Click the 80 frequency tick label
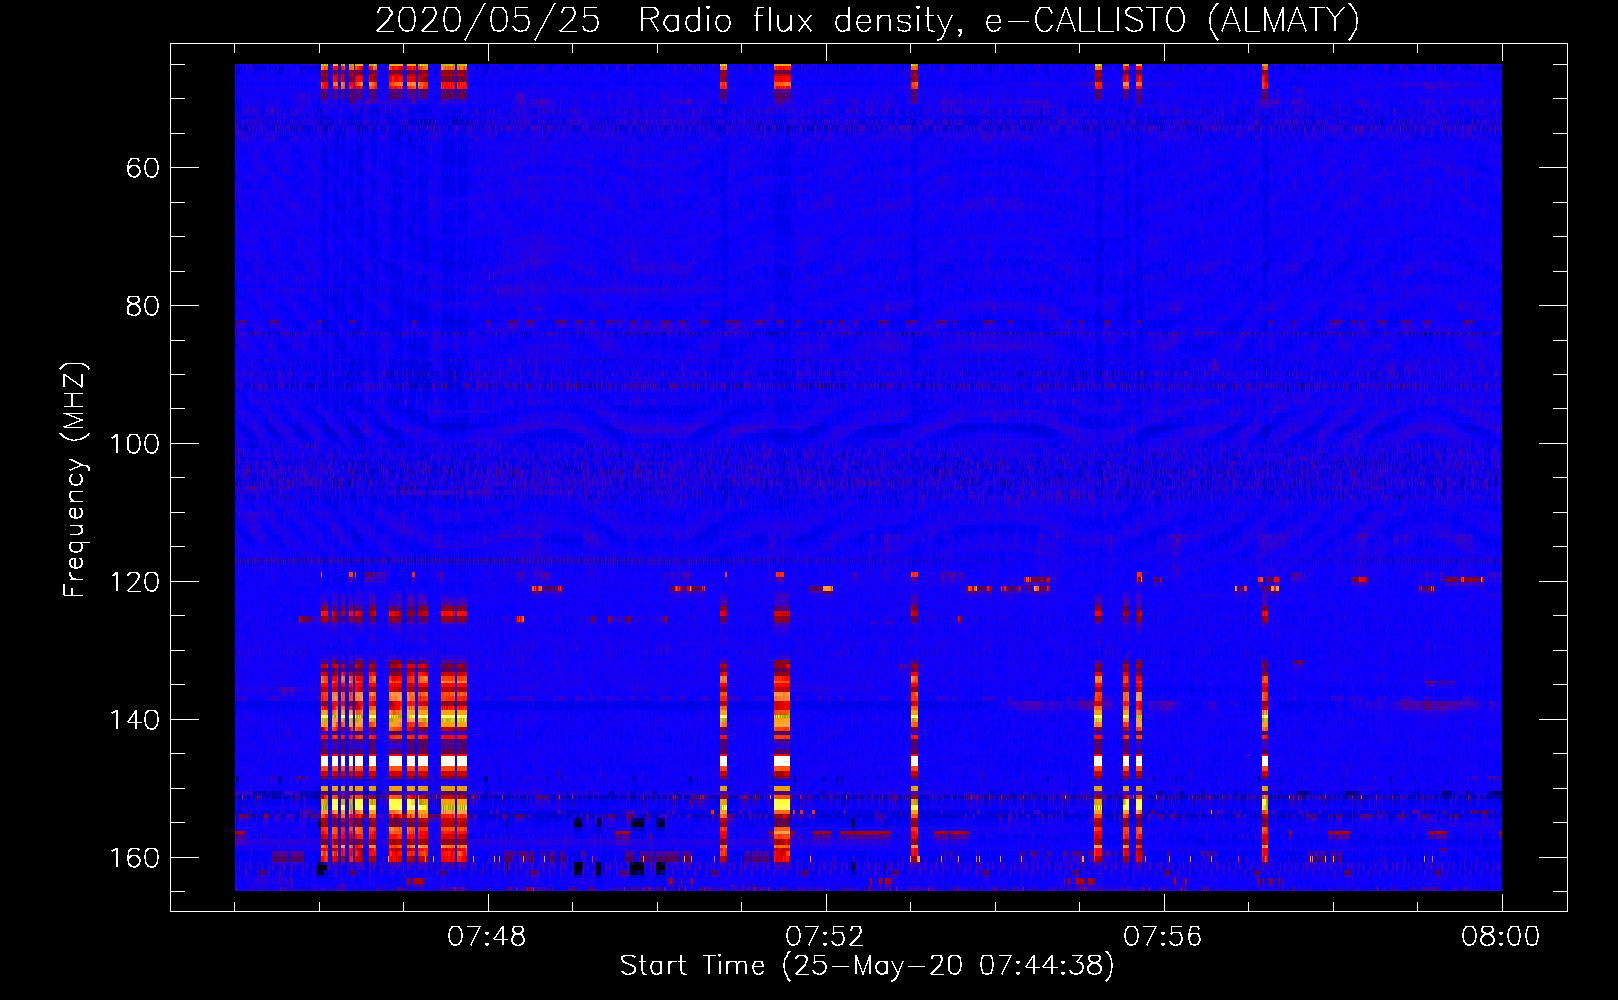This screenshot has height=1000, width=1618. click(x=143, y=306)
